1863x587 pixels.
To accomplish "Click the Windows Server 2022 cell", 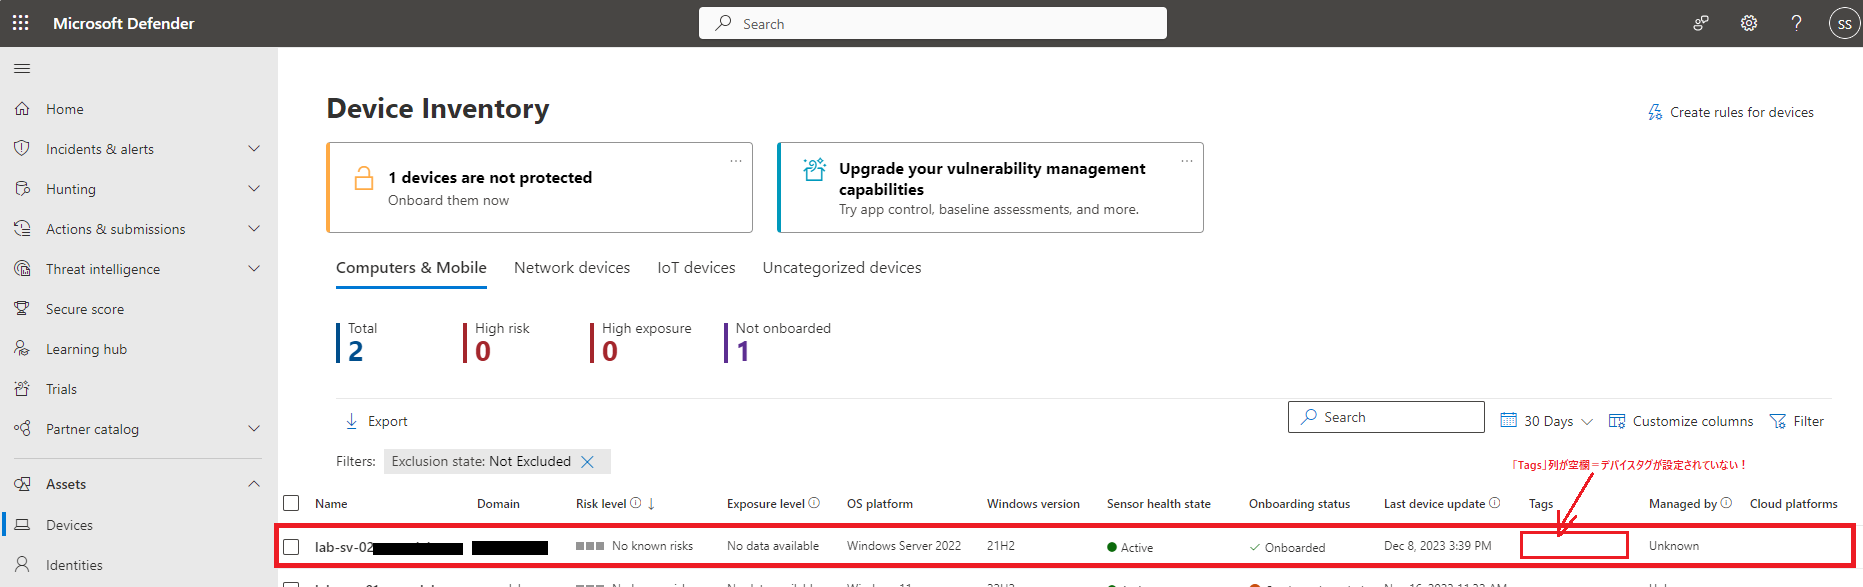I will 904,546.
